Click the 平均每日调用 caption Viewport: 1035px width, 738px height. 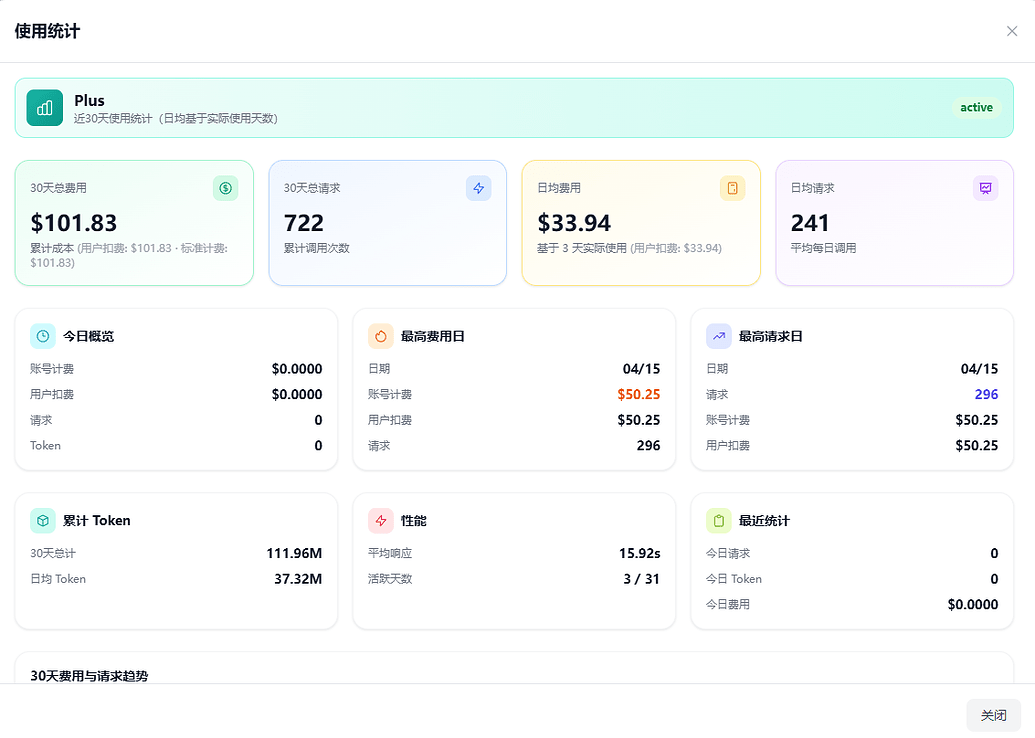coord(824,248)
